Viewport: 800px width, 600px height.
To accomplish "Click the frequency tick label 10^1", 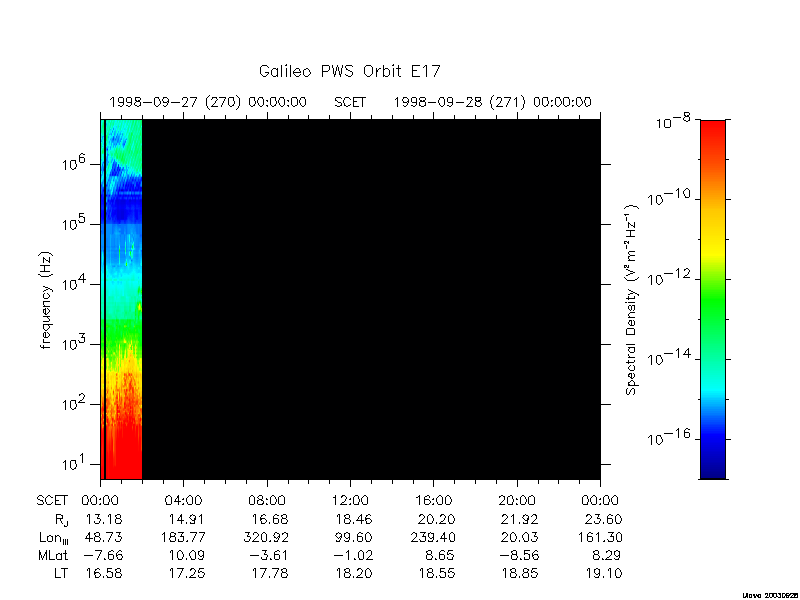I will (x=74, y=463).
